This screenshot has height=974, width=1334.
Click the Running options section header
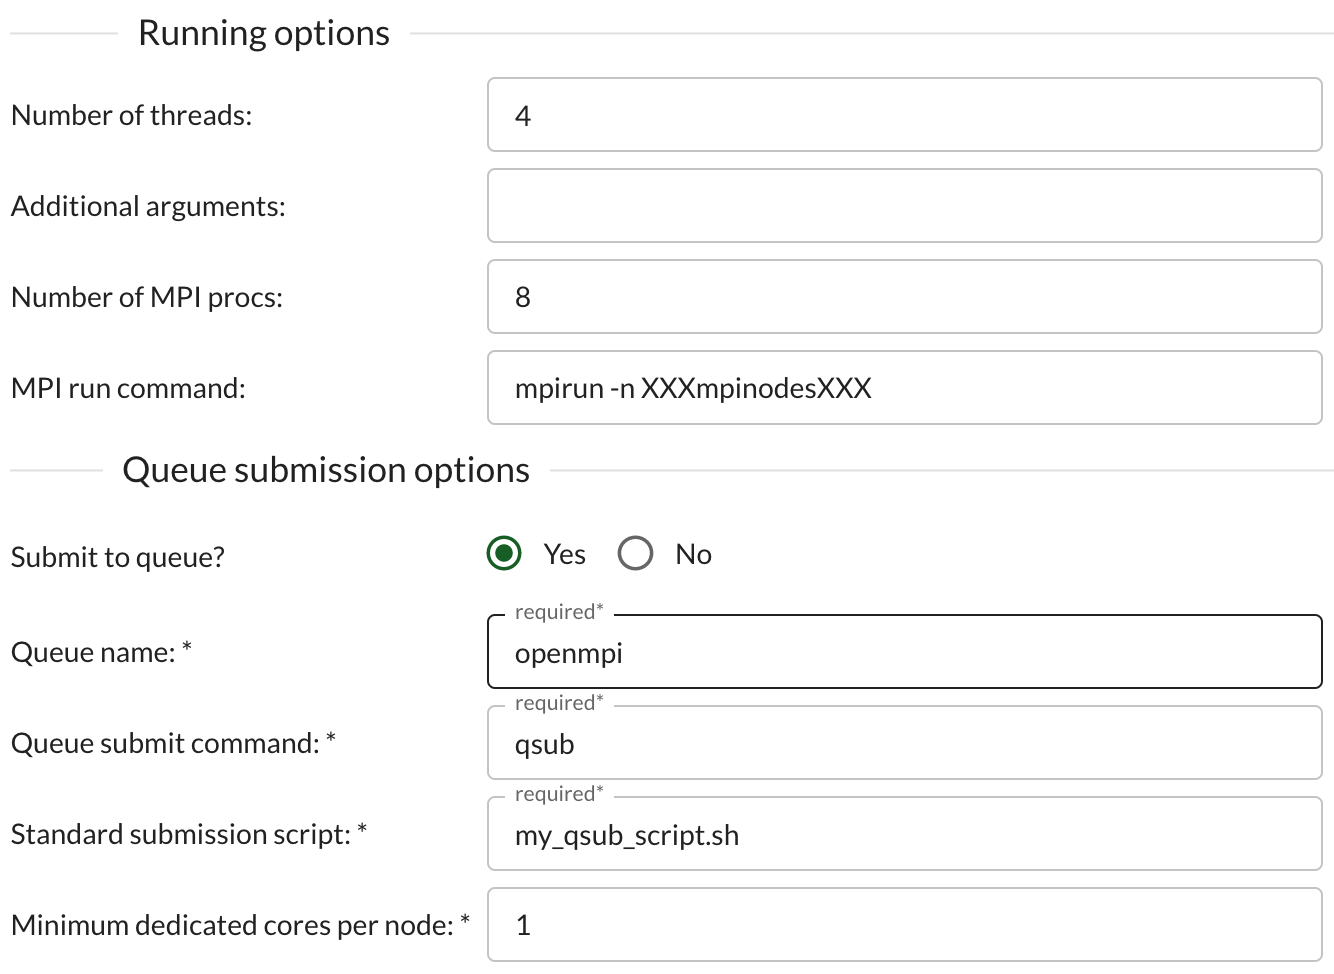point(264,32)
